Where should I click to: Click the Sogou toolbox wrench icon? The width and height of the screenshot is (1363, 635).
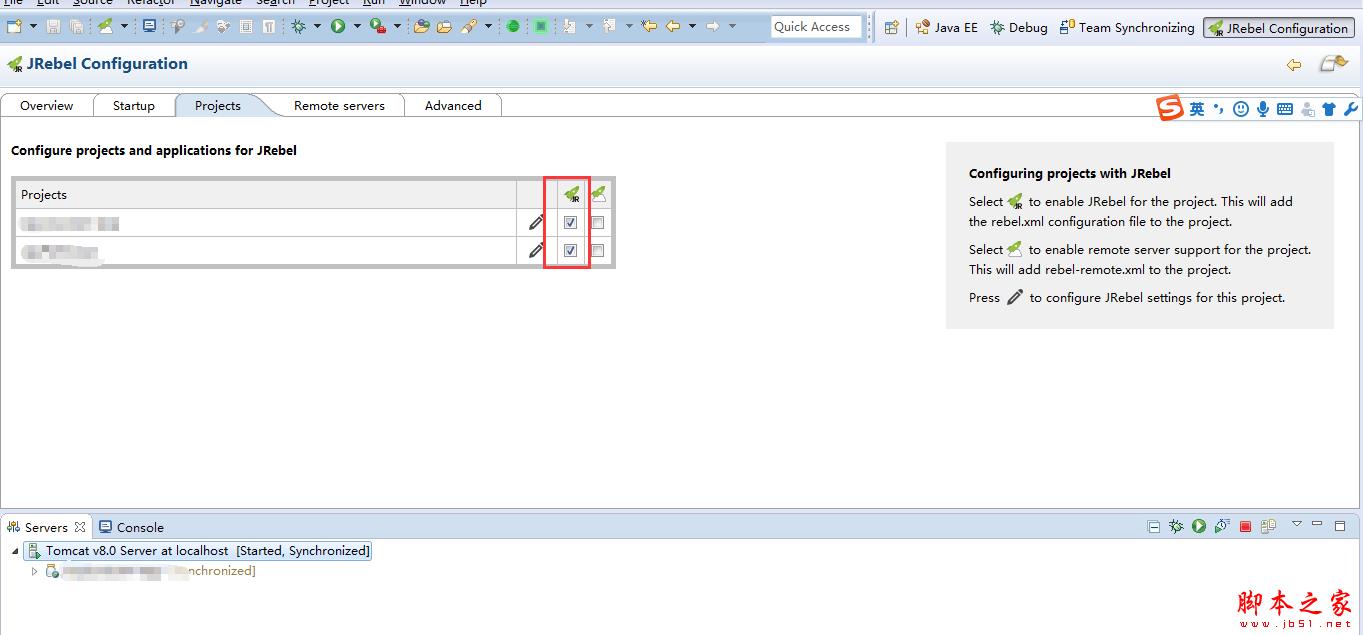(x=1350, y=109)
